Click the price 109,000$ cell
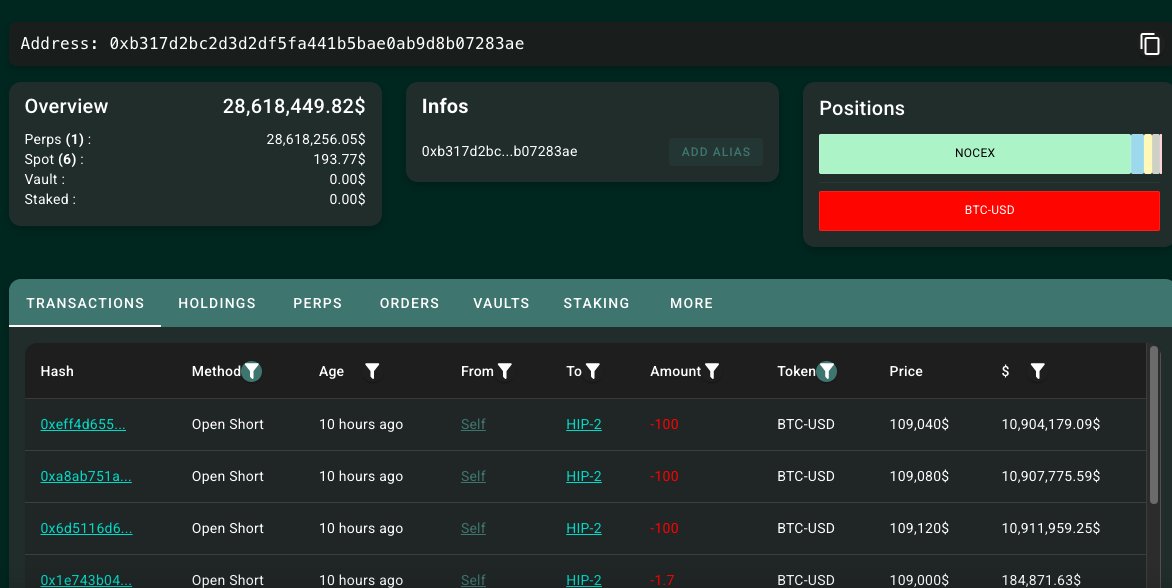1172x588 pixels. 919,580
